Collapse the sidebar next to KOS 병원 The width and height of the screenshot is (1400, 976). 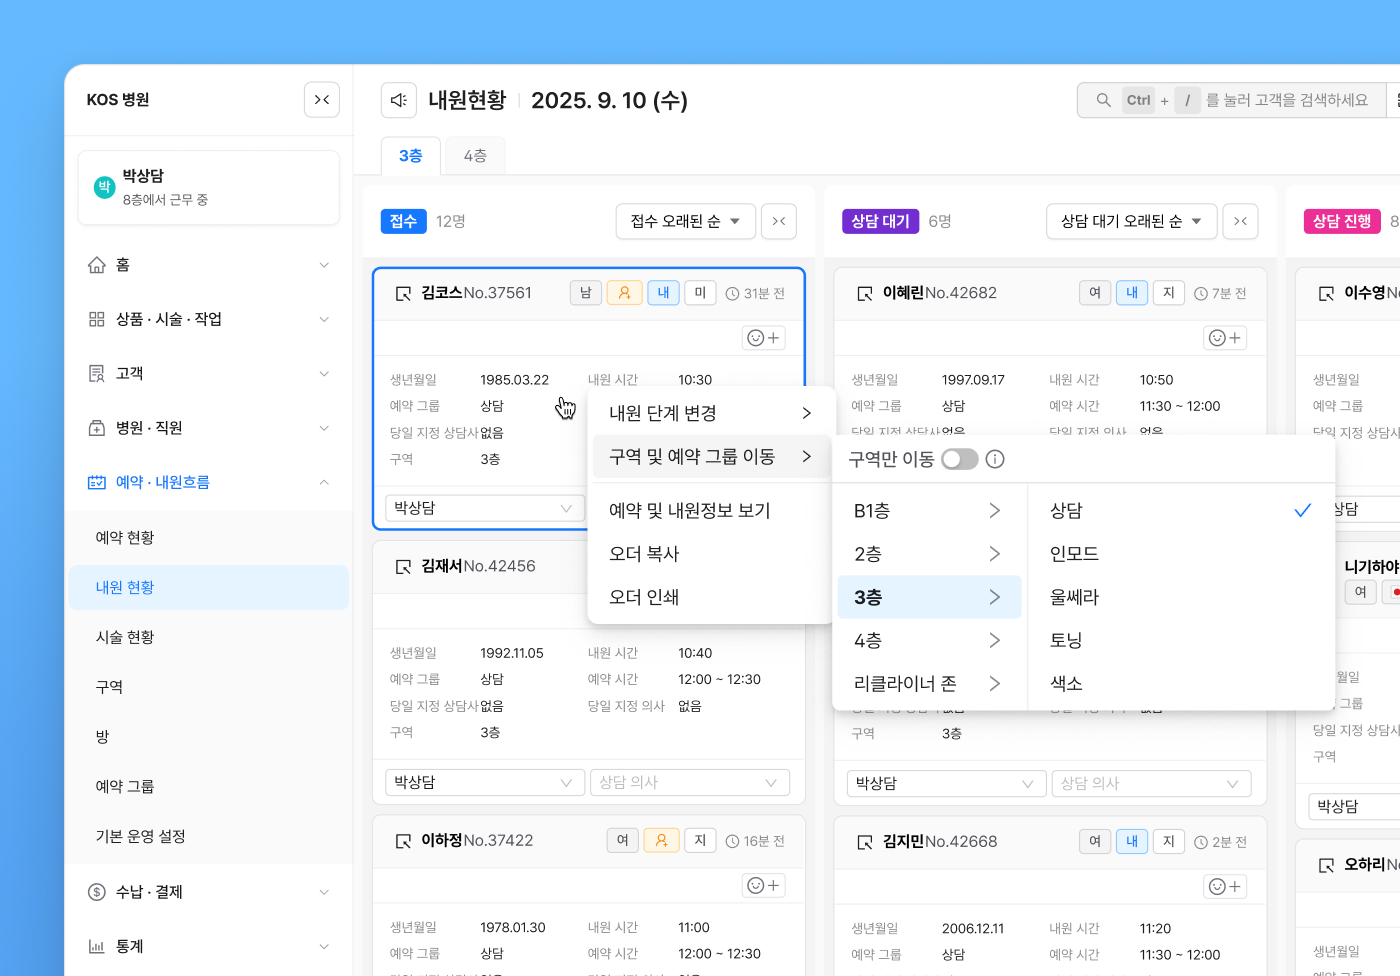(322, 100)
